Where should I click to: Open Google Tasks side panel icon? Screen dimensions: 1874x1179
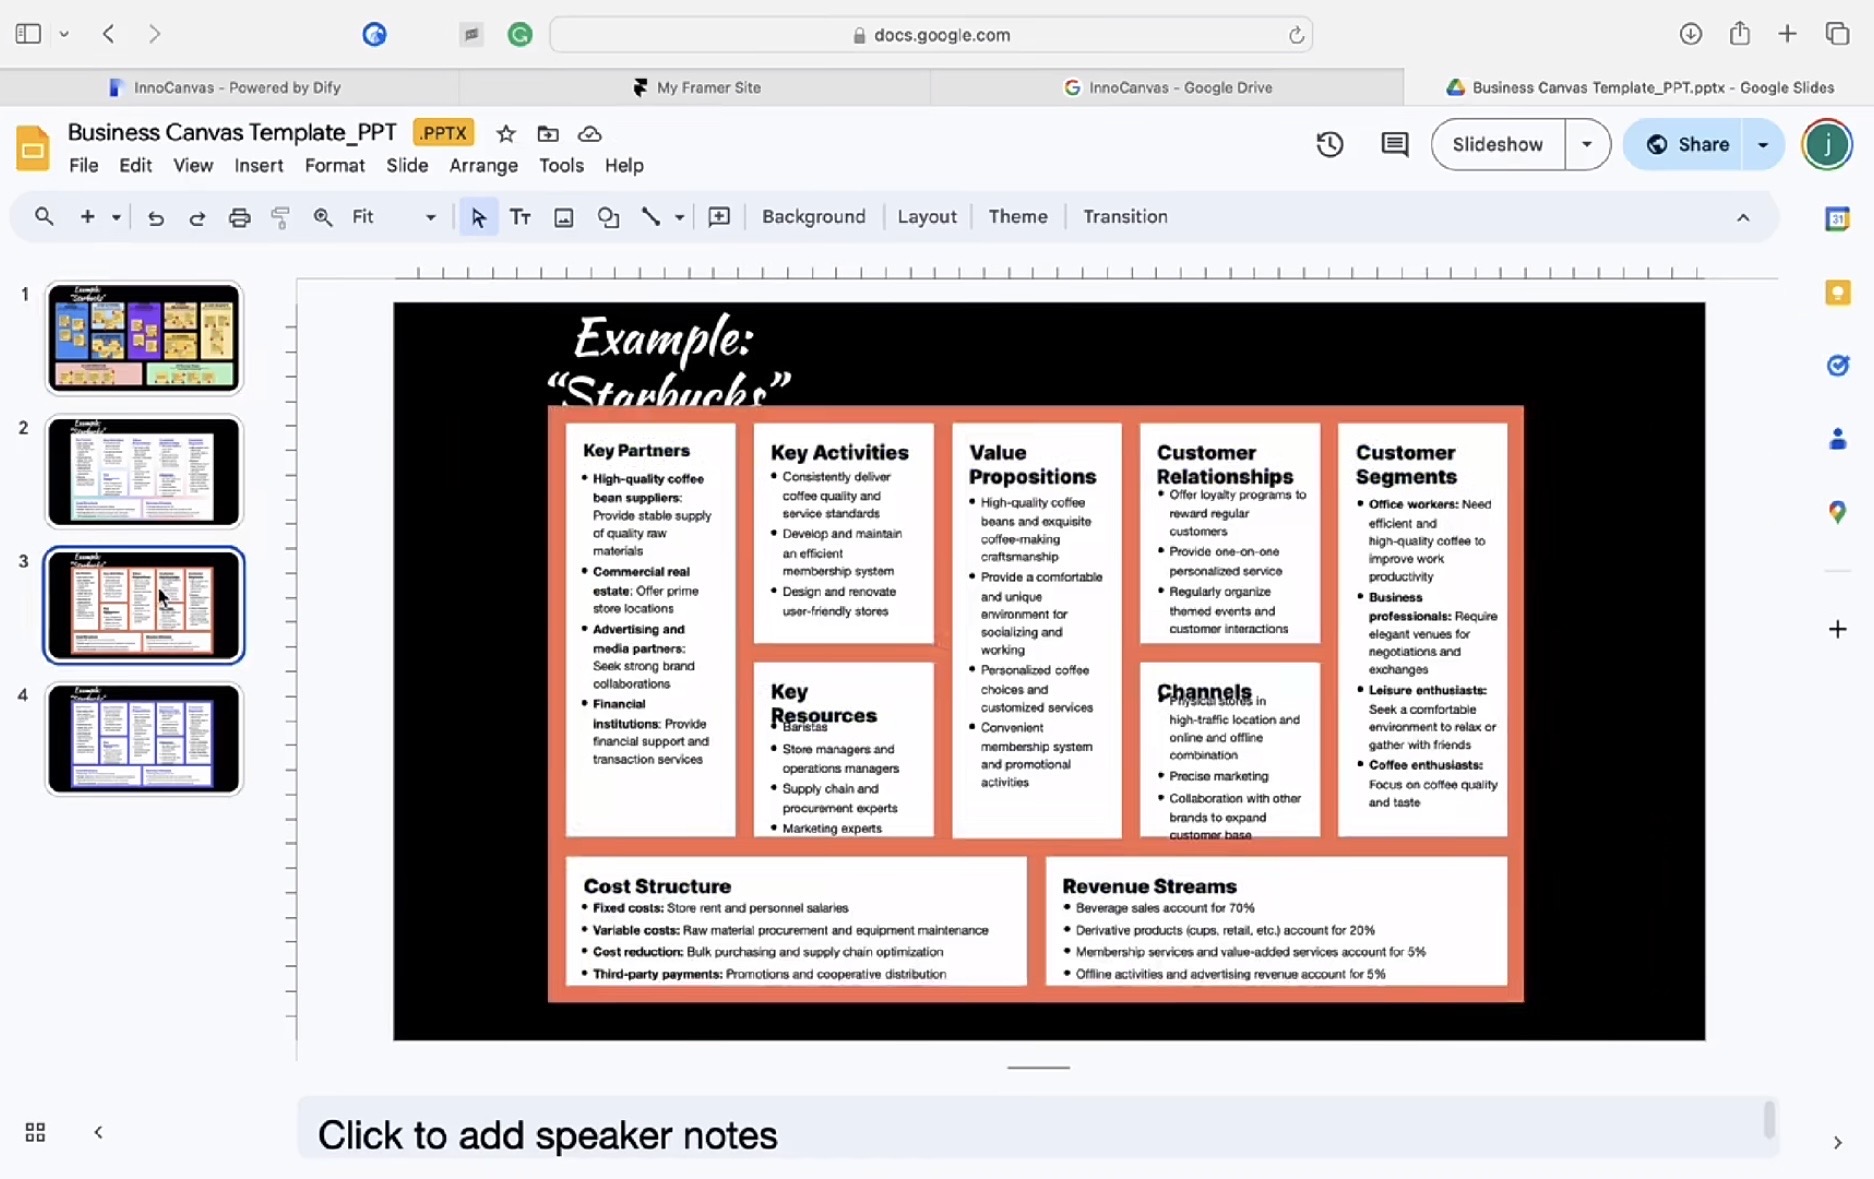point(1837,365)
